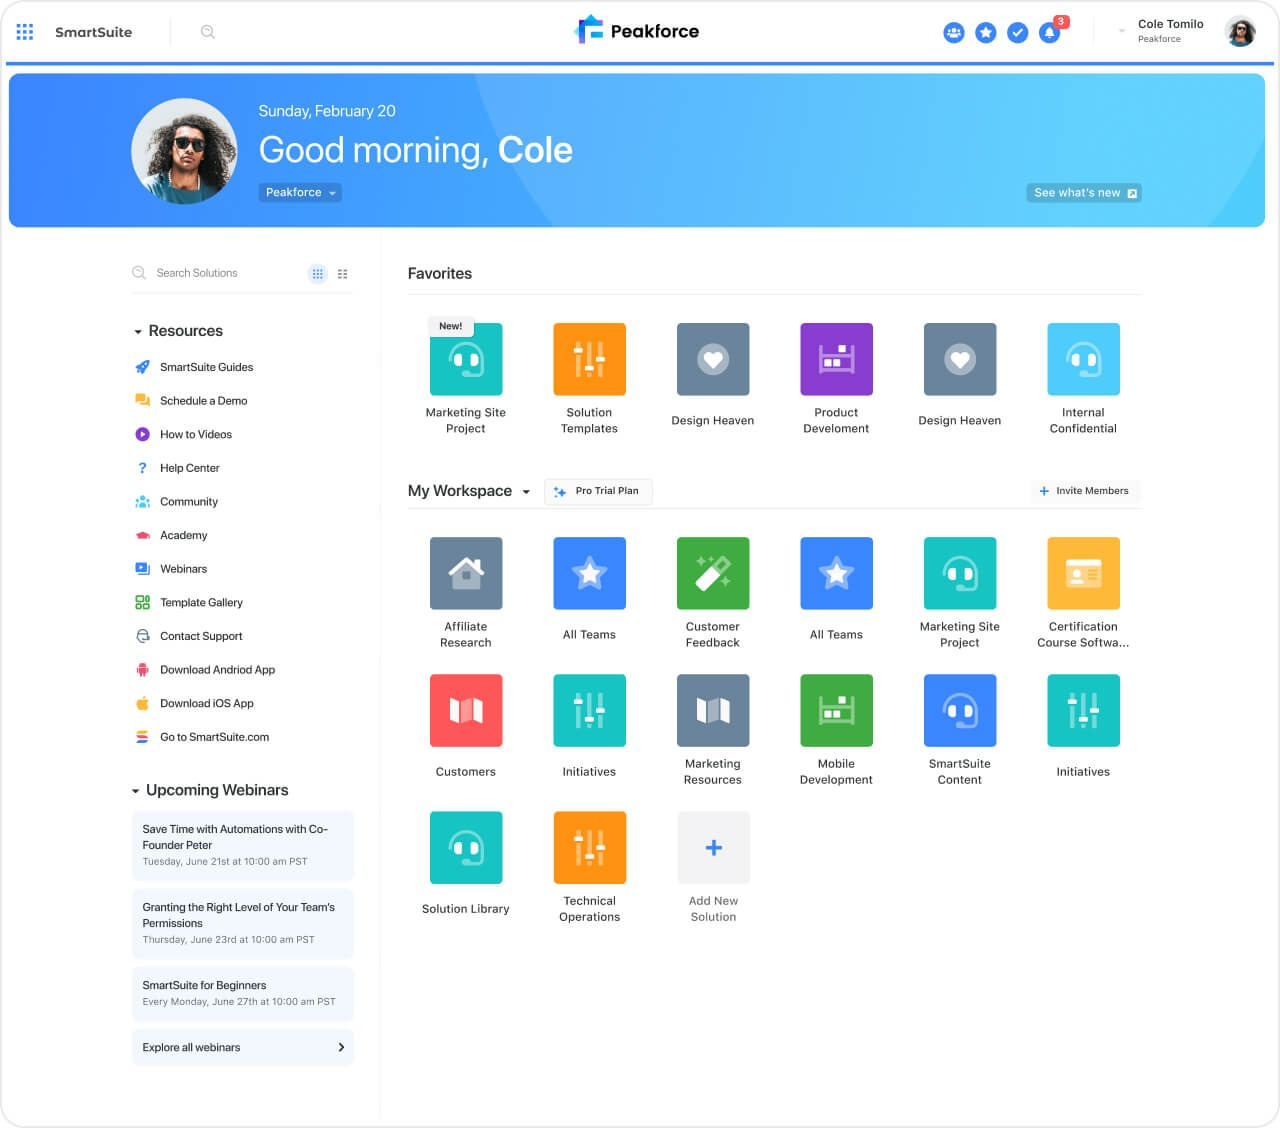Open How to Videos resource
The image size is (1280, 1128).
(x=196, y=435)
